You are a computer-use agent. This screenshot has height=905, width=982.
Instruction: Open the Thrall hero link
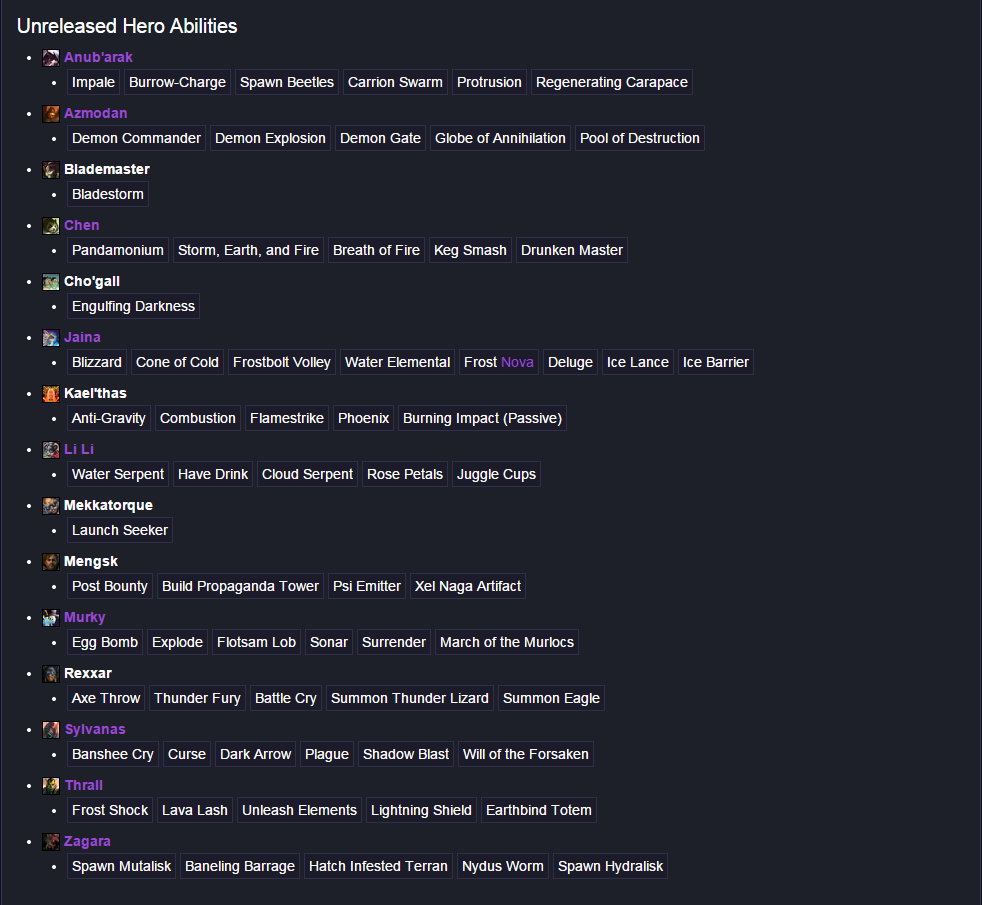84,785
